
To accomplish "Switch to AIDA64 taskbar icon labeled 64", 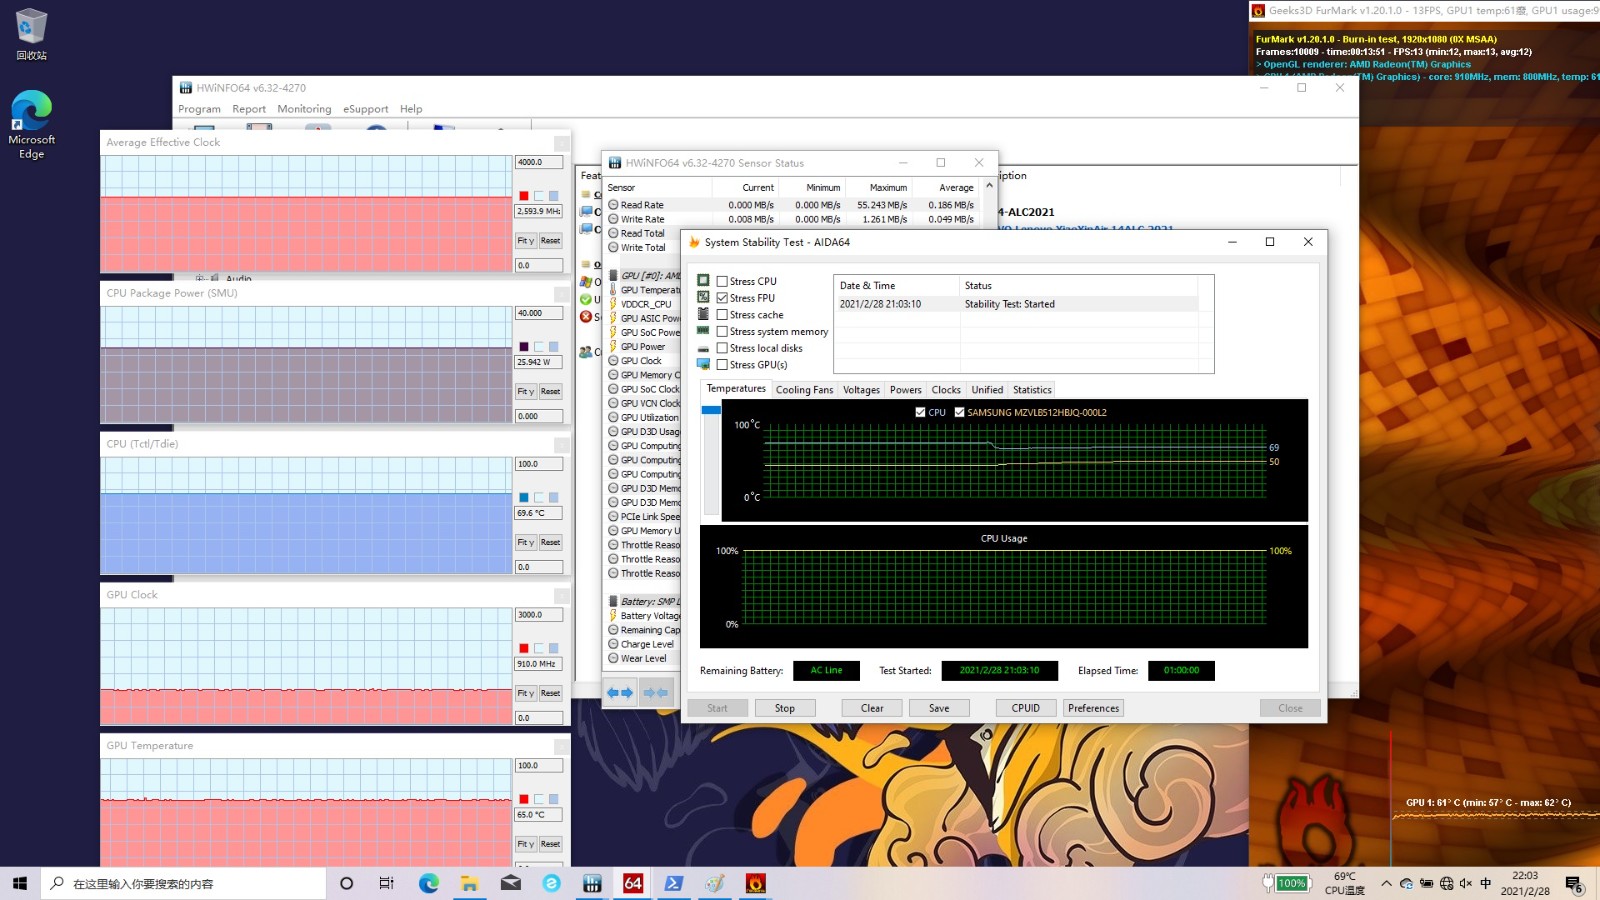I will click(633, 883).
